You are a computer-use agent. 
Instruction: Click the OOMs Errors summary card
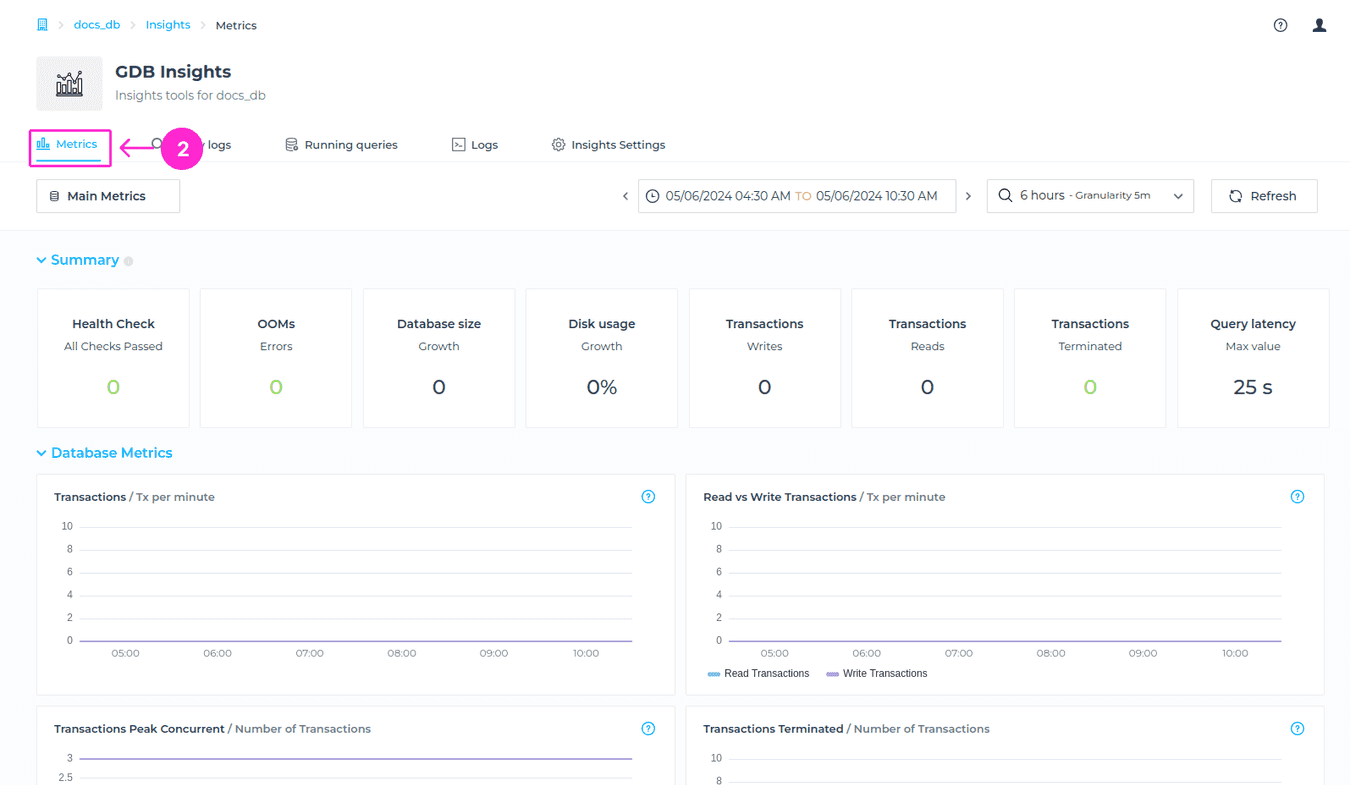[x=276, y=358]
